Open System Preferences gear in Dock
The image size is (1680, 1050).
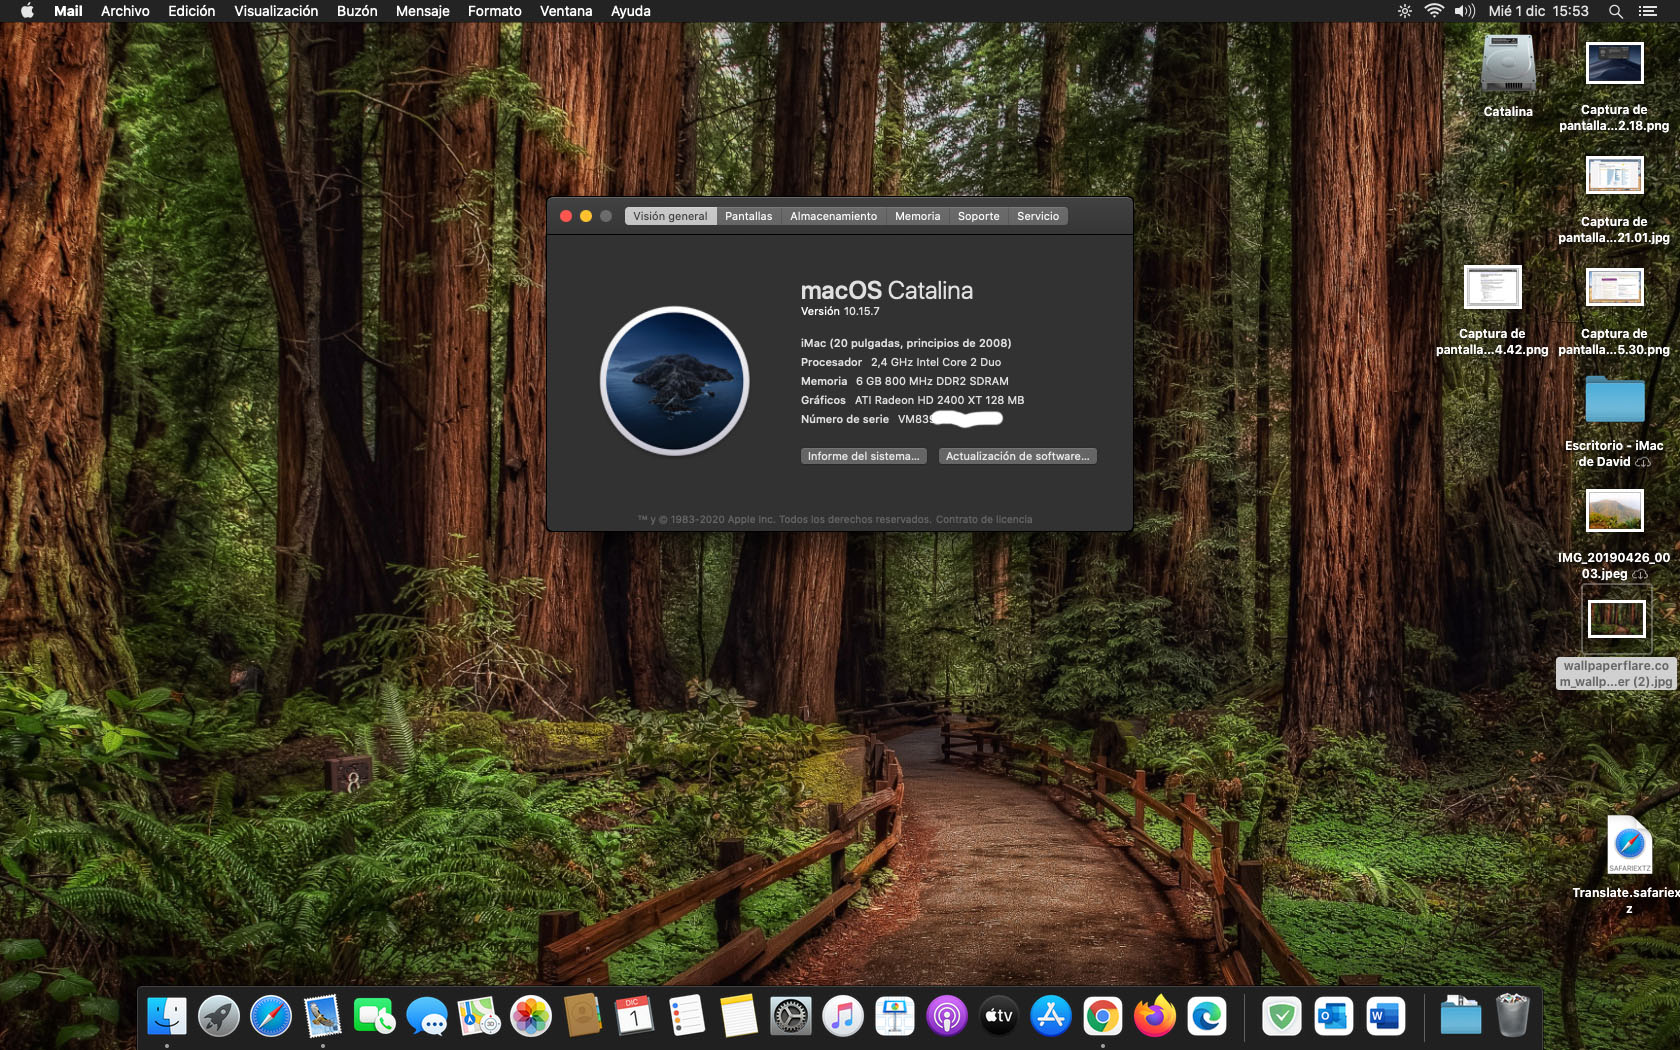pyautogui.click(x=791, y=1017)
